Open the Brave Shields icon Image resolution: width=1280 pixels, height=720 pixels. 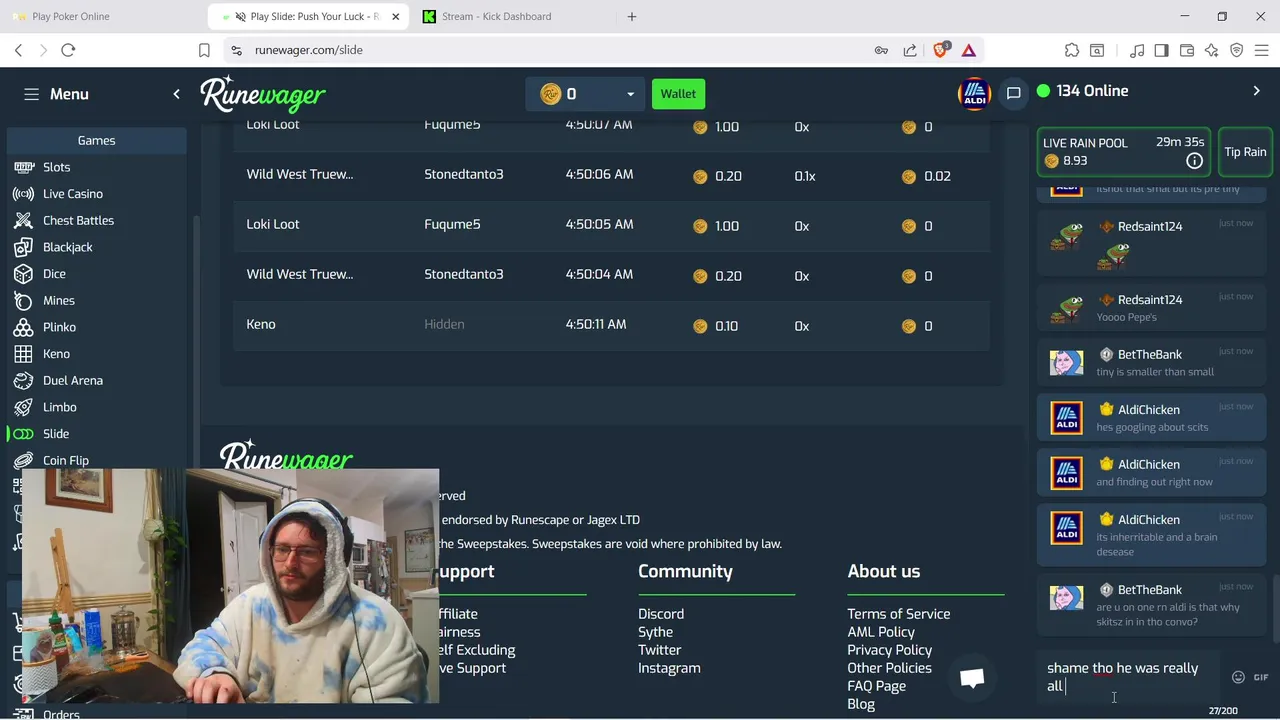coord(940,50)
